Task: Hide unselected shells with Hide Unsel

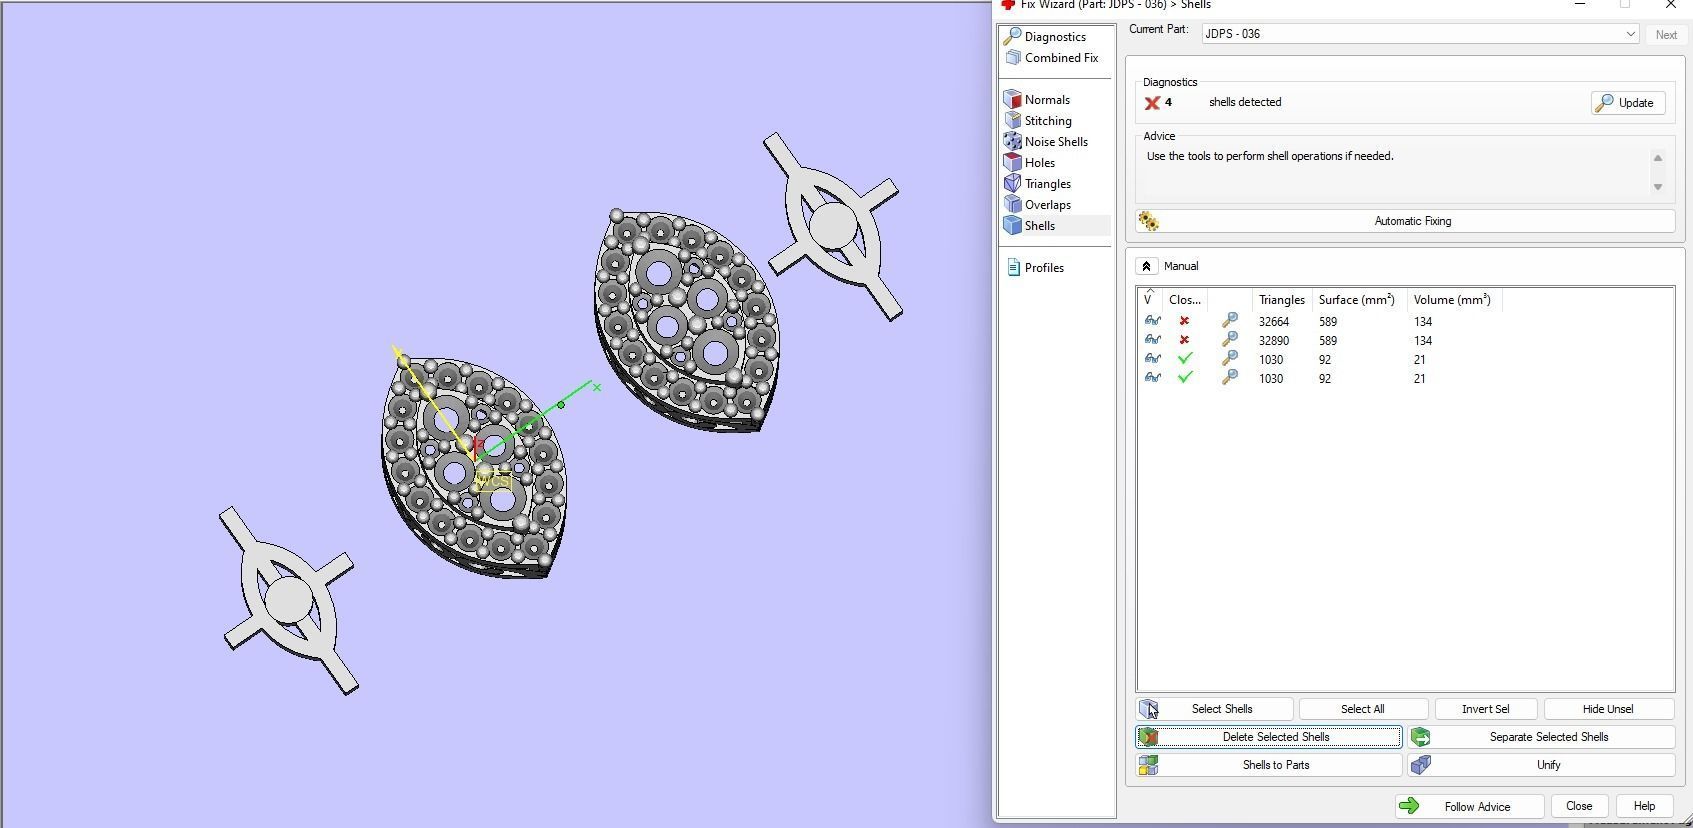Action: click(1608, 709)
